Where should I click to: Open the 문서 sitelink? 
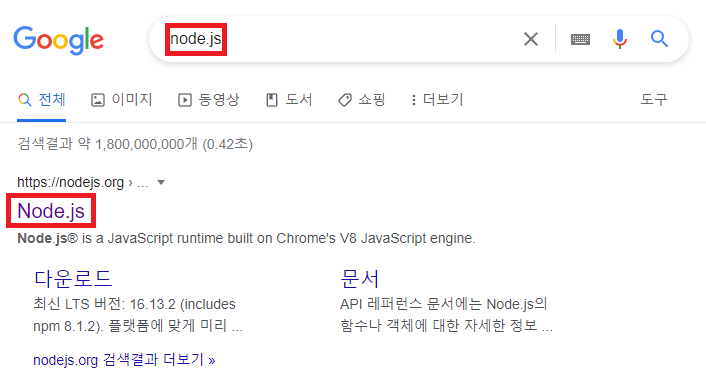click(360, 279)
